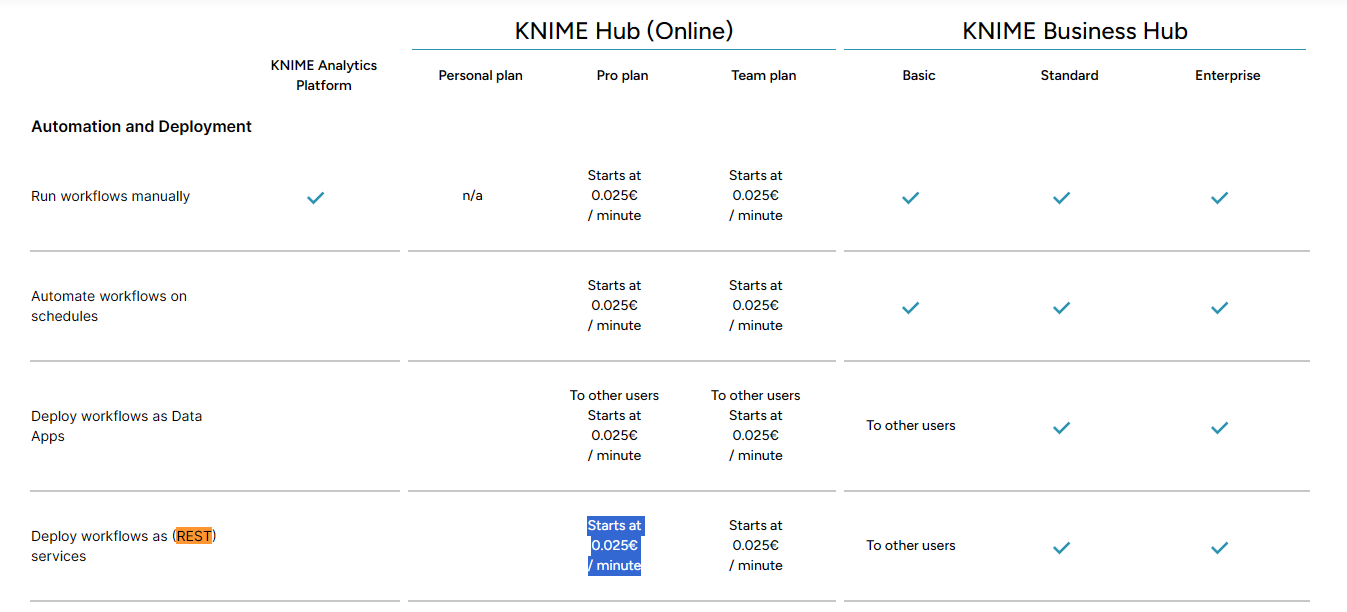Click the Team plan price for REST services
Image resolution: width=1347 pixels, height=612 pixels.
[755, 545]
